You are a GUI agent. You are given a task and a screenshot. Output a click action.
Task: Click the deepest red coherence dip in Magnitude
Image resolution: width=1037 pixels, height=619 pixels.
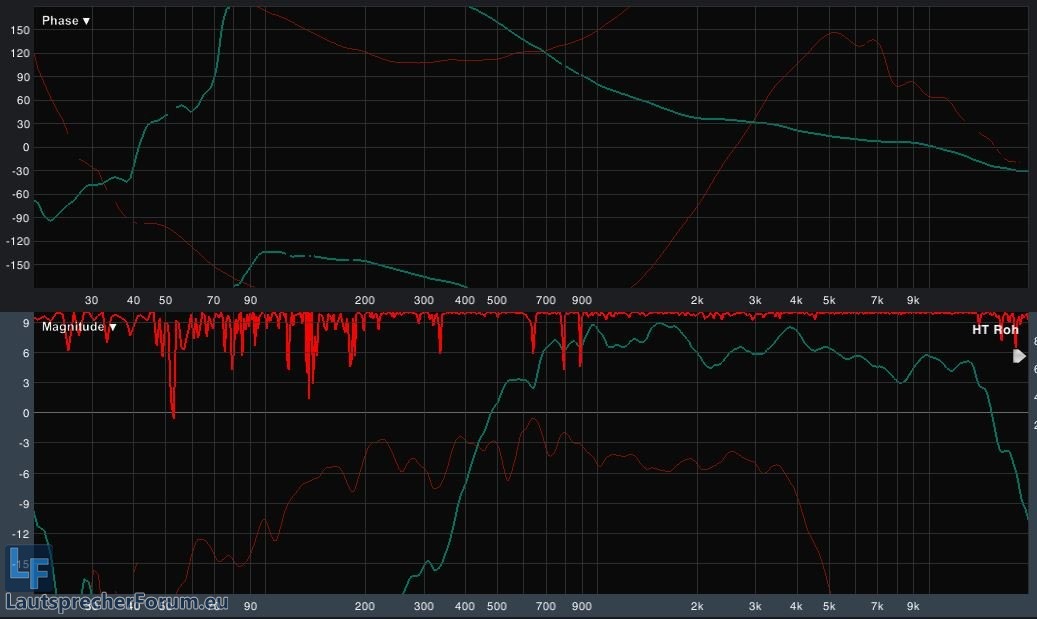click(x=173, y=413)
